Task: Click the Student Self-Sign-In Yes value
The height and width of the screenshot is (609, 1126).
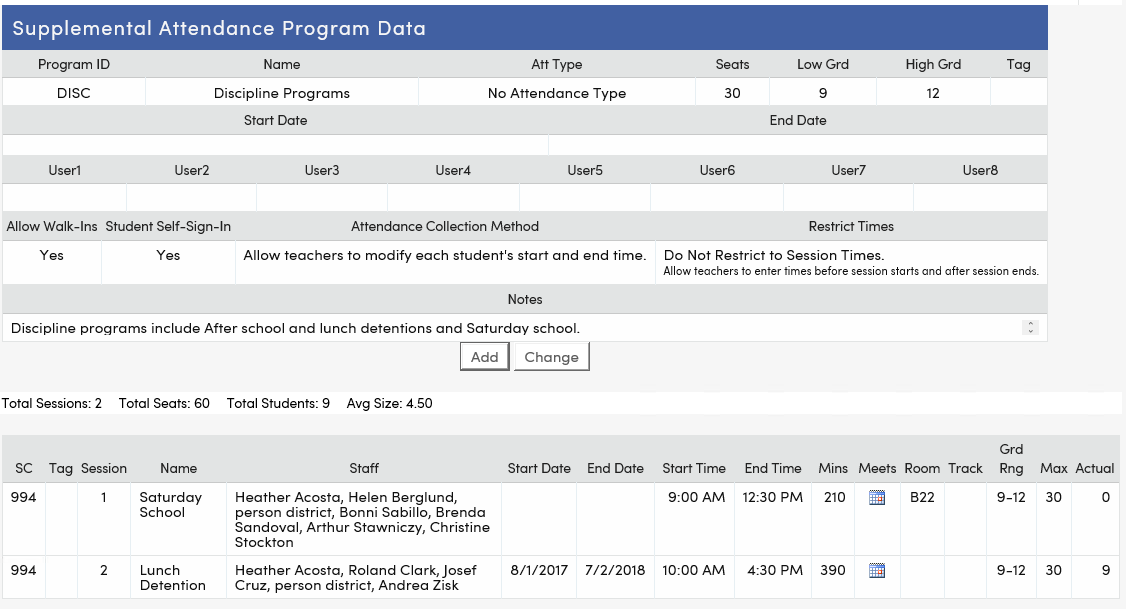Action: pos(168,255)
